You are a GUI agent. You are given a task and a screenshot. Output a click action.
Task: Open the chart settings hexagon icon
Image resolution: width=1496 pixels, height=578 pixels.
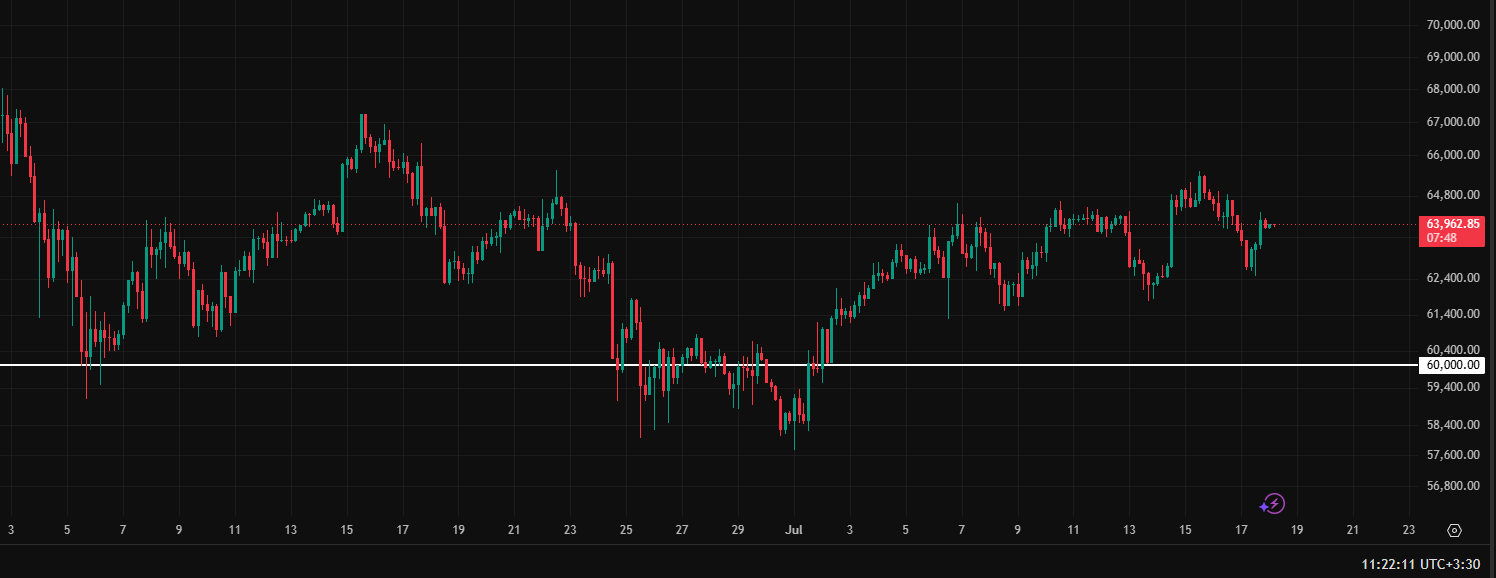[1454, 531]
